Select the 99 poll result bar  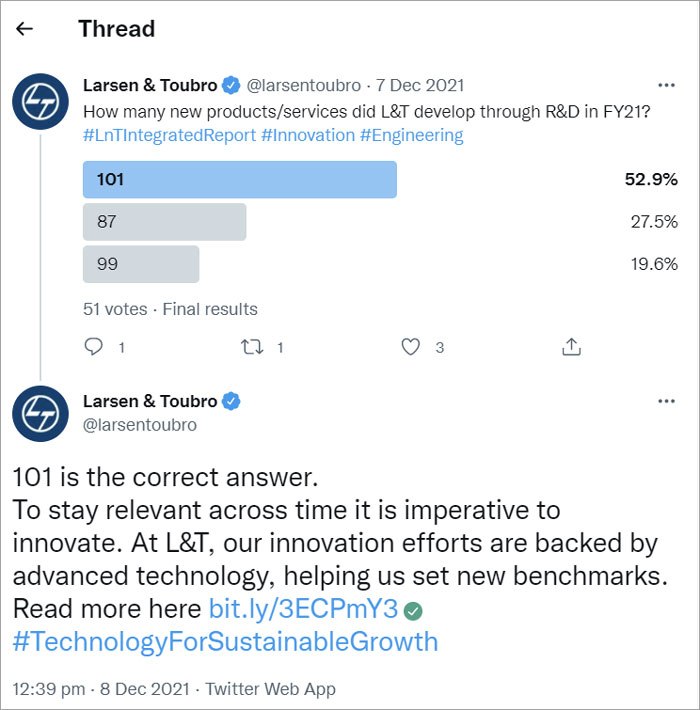coord(141,264)
